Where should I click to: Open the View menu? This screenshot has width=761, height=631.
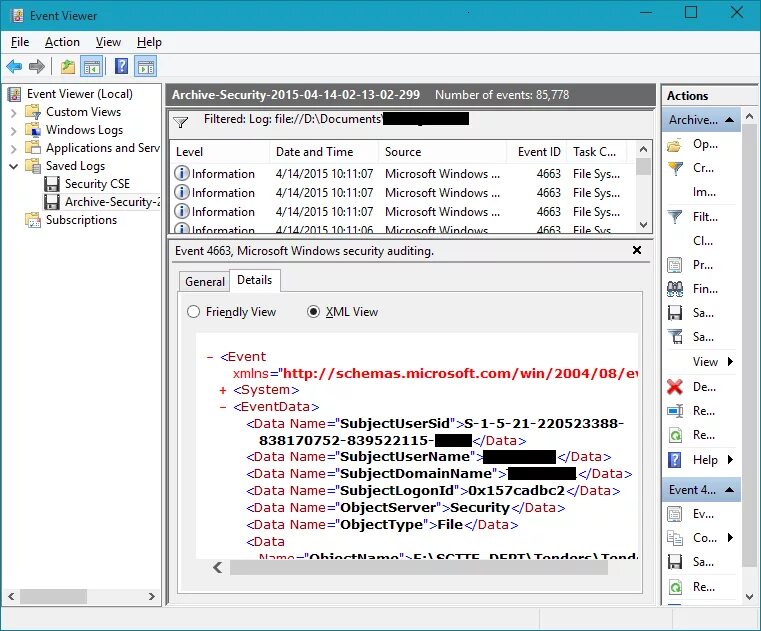pos(108,42)
